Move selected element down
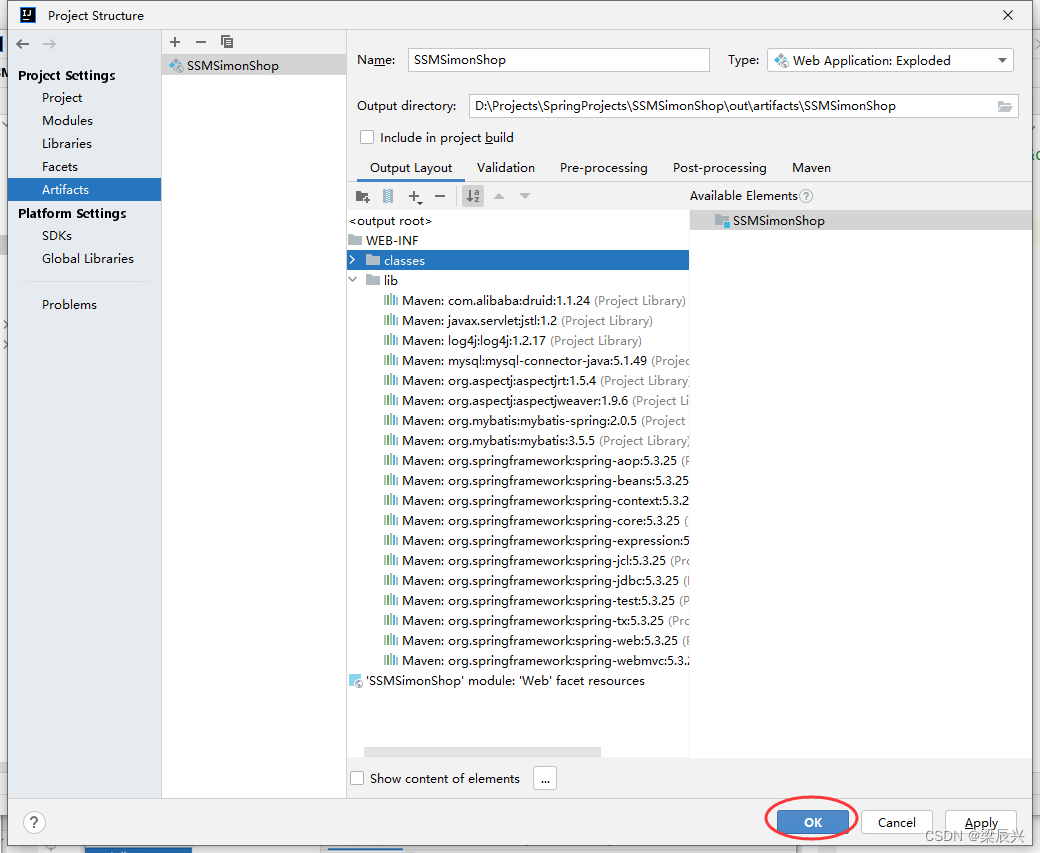This screenshot has width=1040, height=853. coord(525,196)
